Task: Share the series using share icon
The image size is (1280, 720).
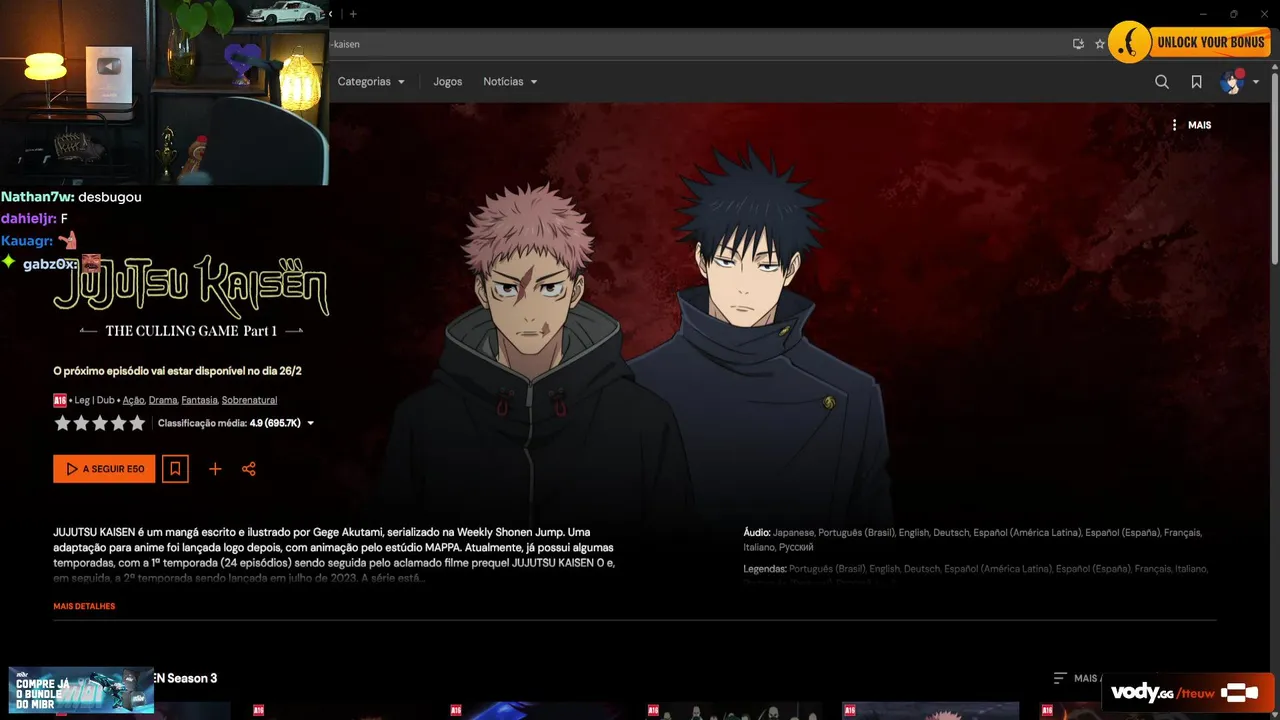Action: point(249,469)
